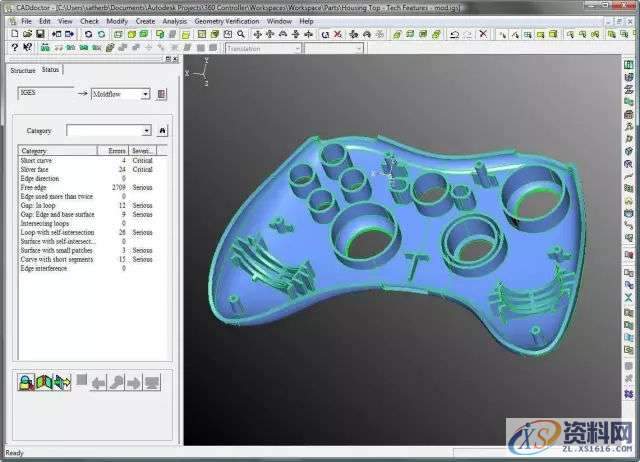Select the Sliver face error row

click(x=37, y=168)
